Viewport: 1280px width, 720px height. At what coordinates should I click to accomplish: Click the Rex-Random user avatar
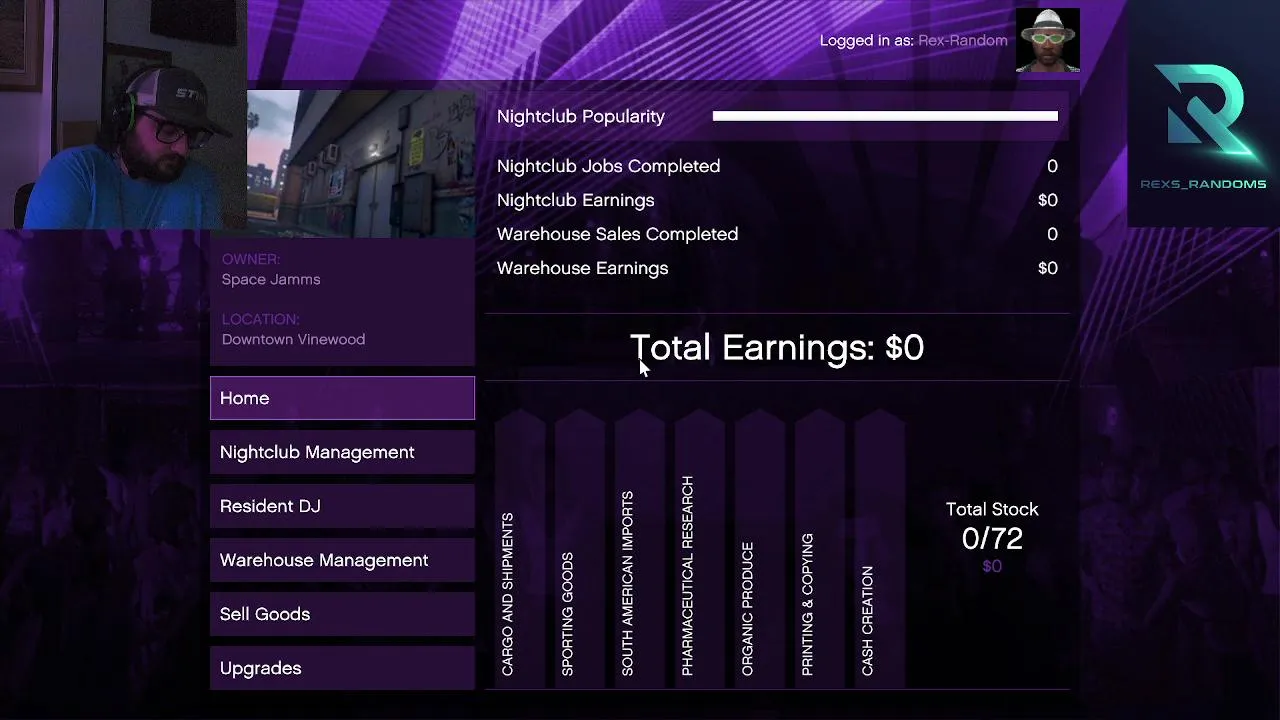(x=1047, y=40)
